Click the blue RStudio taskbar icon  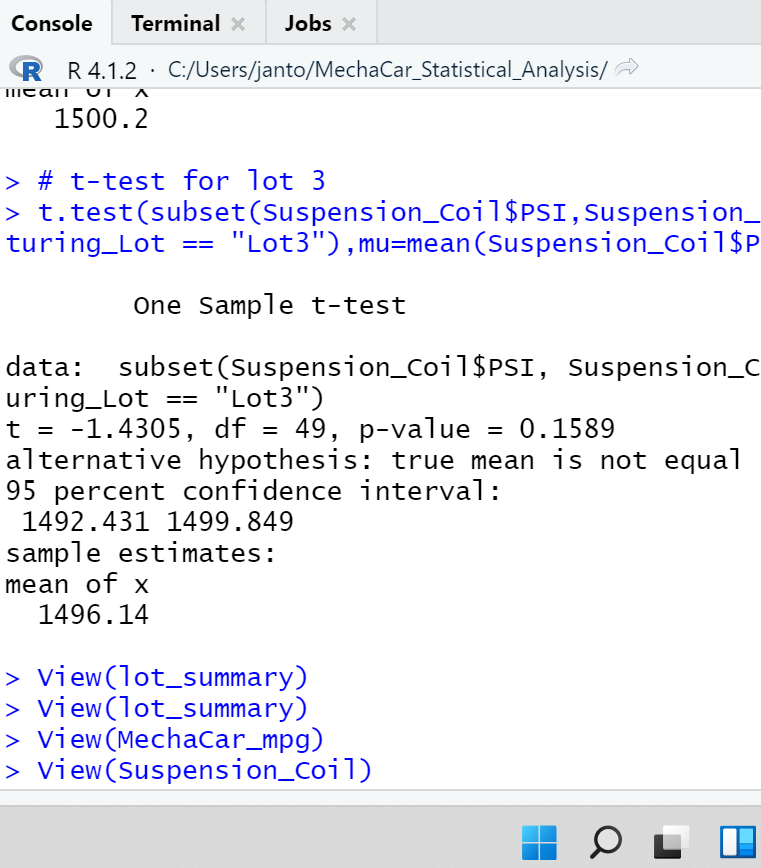(x=736, y=842)
